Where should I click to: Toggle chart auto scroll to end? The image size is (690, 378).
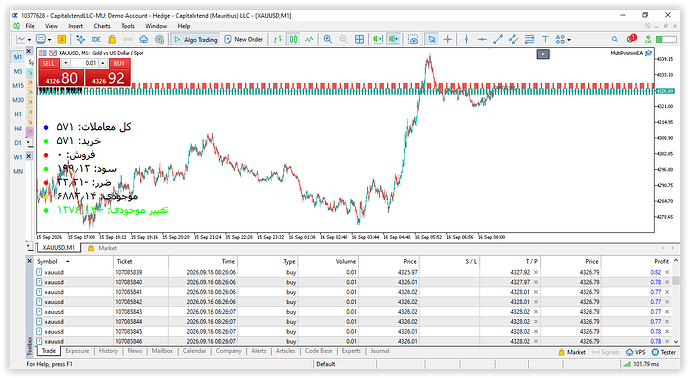378,39
